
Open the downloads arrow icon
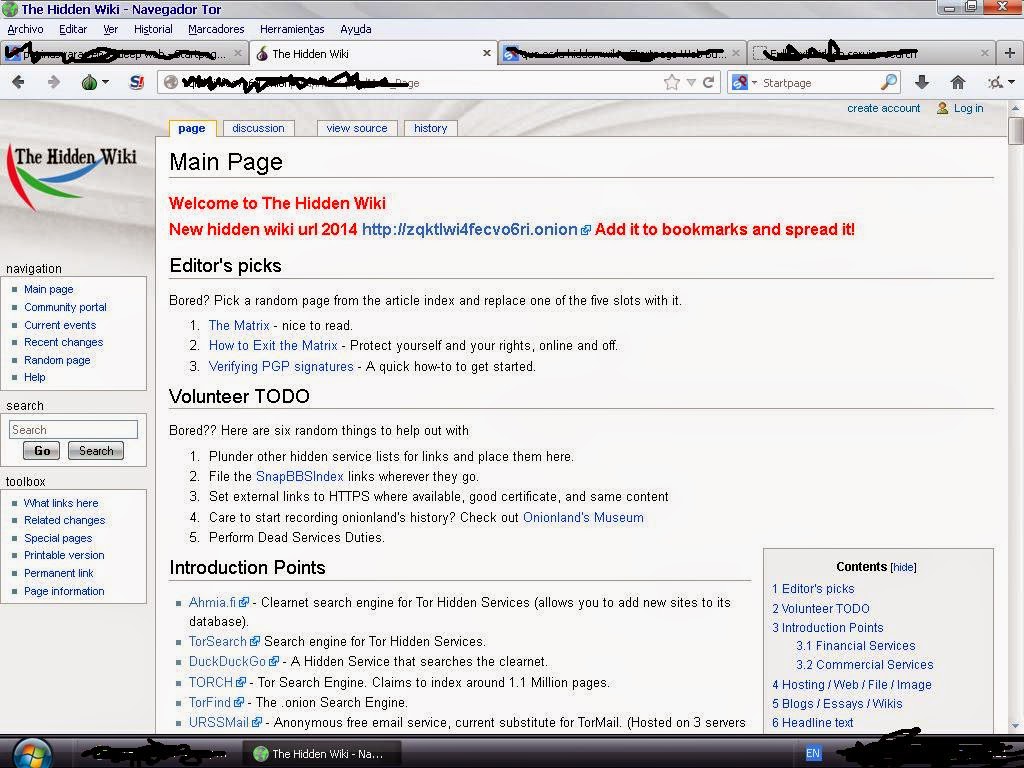(x=921, y=82)
